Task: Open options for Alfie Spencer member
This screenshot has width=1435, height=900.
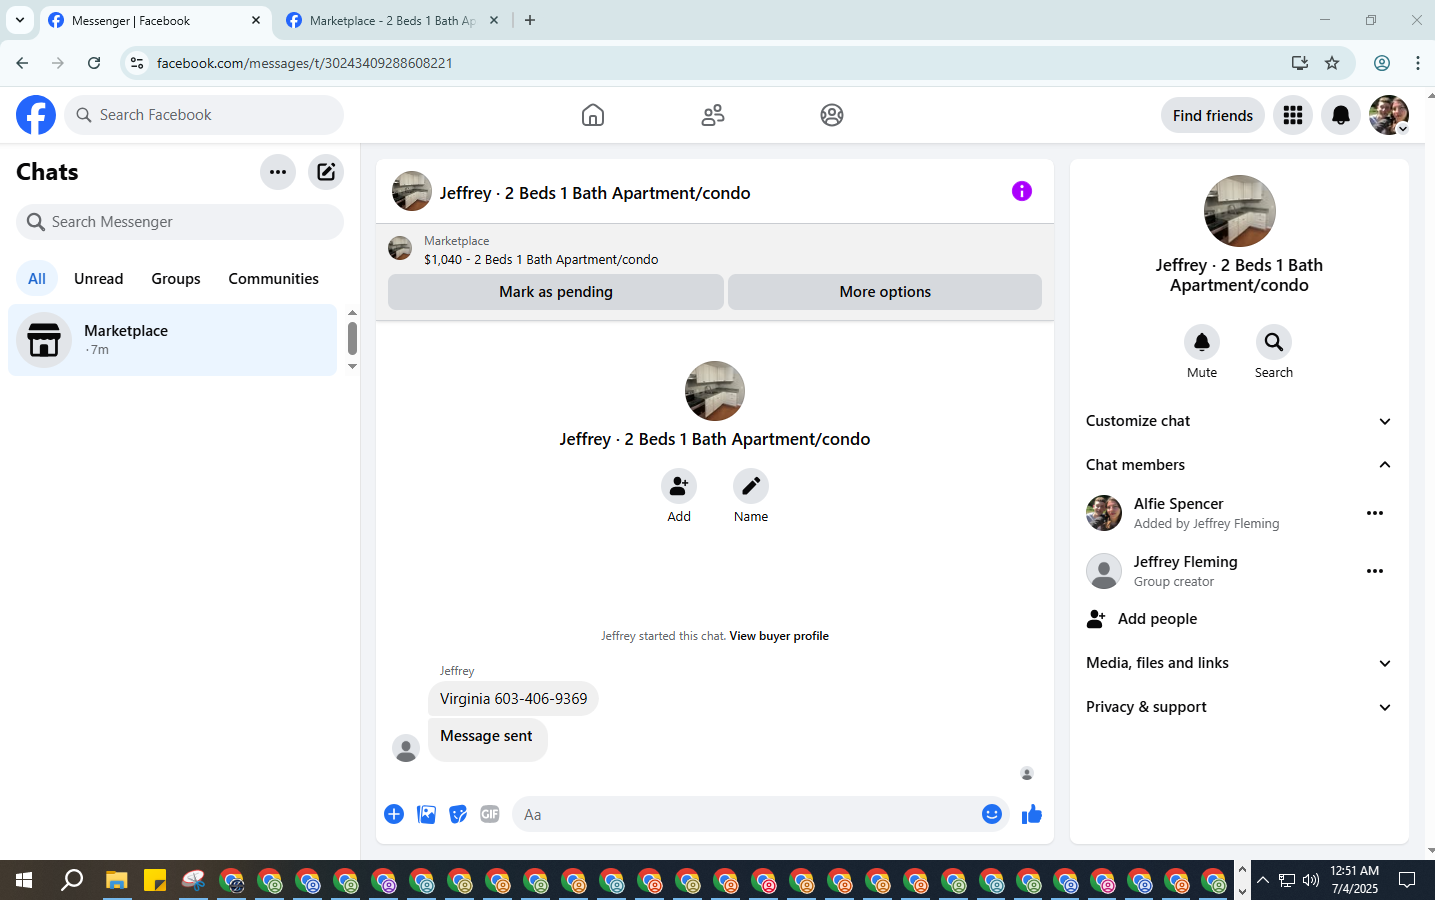Action: click(x=1375, y=513)
